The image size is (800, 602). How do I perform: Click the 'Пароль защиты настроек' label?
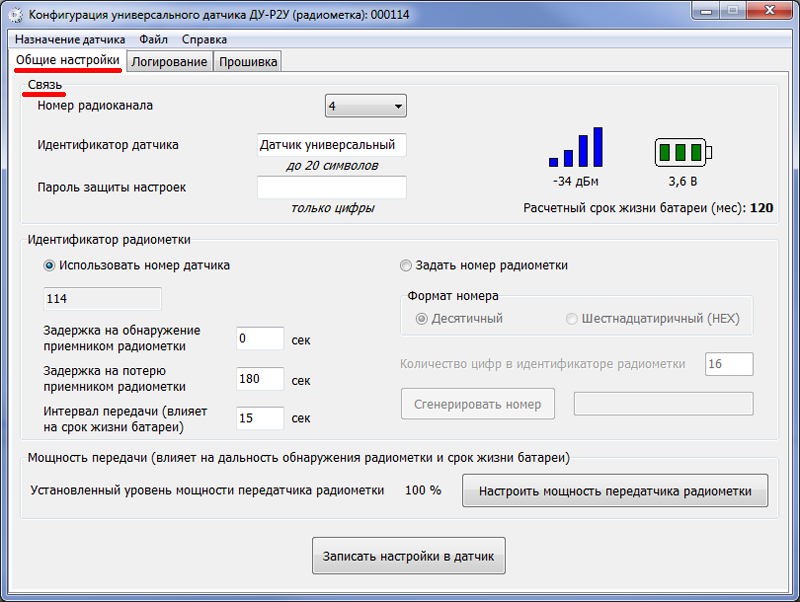111,187
